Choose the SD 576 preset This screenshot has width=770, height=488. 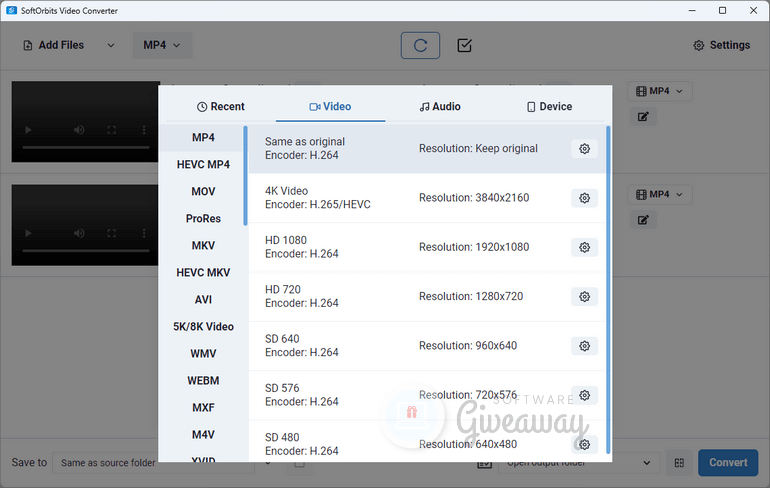(x=427, y=395)
